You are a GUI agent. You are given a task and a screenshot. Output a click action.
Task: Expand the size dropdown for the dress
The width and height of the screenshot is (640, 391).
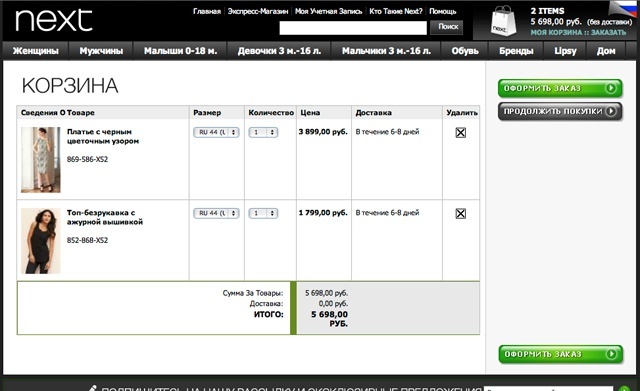click(x=216, y=132)
